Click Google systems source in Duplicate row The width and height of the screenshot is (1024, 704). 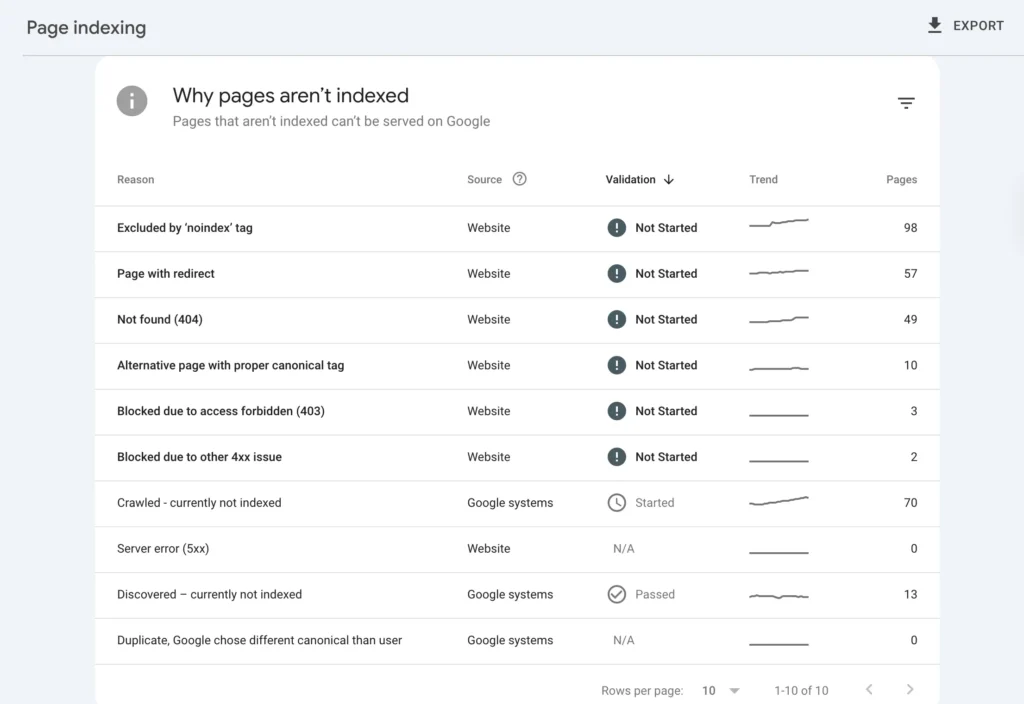tap(510, 641)
